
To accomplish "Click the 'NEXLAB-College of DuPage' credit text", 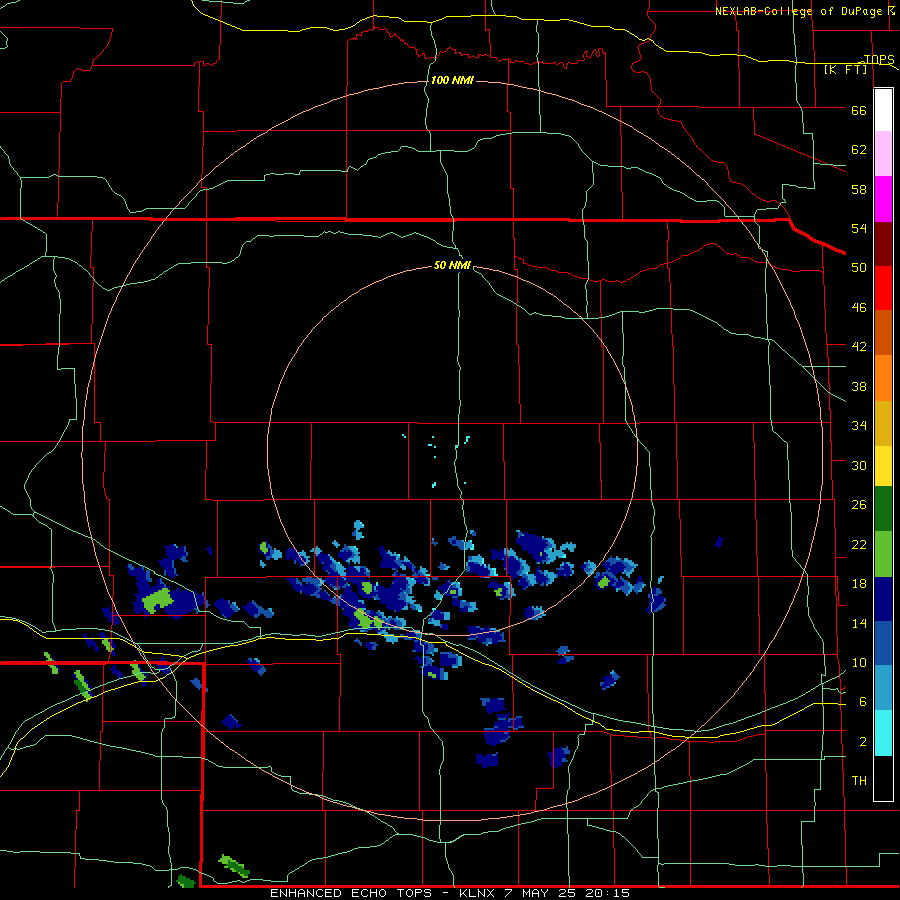I will pyautogui.click(x=798, y=11).
